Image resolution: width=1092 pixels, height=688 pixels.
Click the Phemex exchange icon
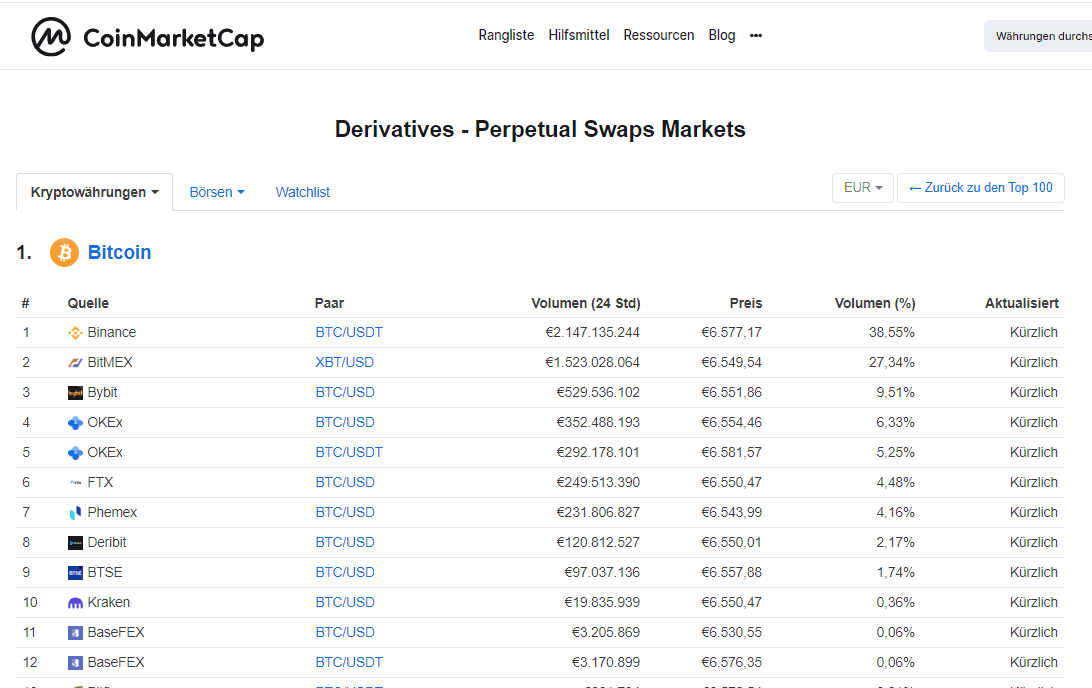coord(75,513)
